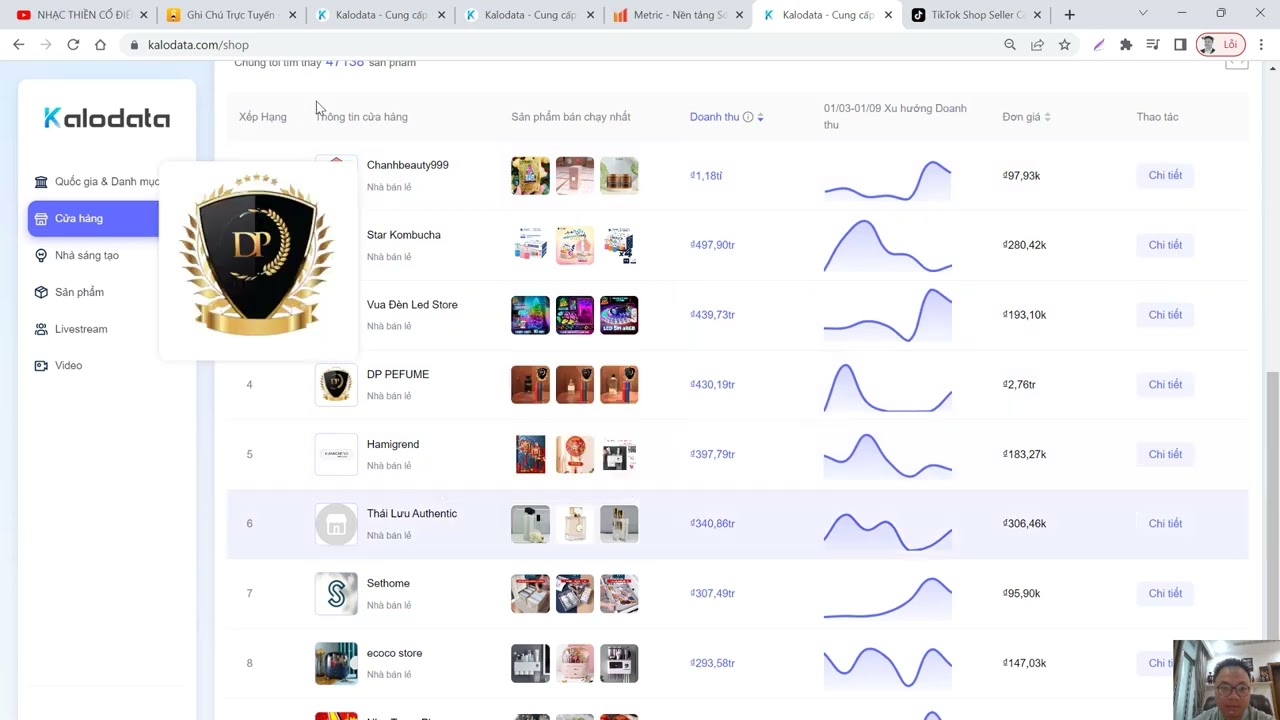This screenshot has width=1280, height=720.
Task: Click the DP PEFUME shop name
Action: 397,374
